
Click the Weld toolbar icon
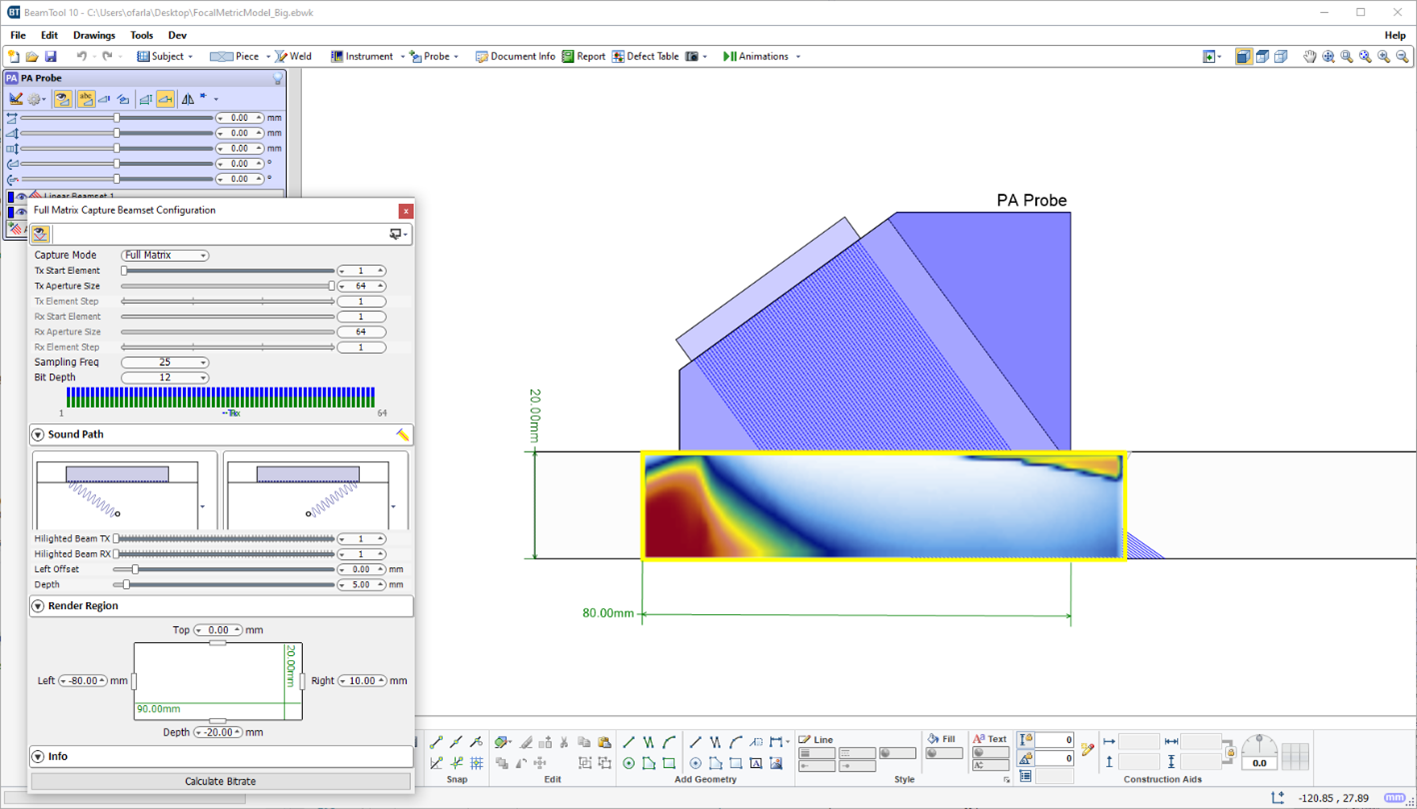click(293, 57)
